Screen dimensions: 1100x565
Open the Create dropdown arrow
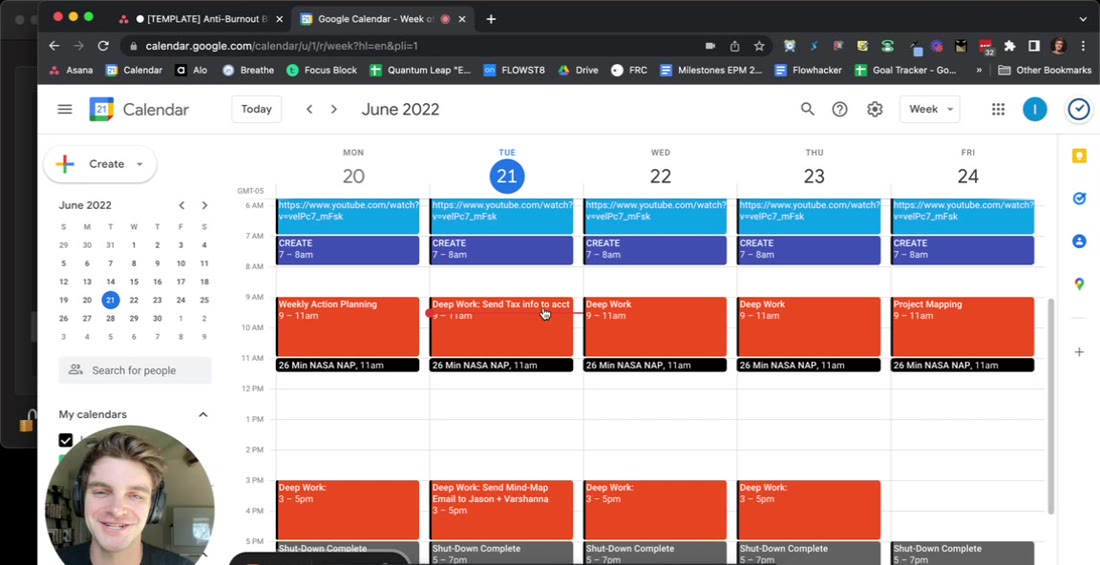pos(140,164)
